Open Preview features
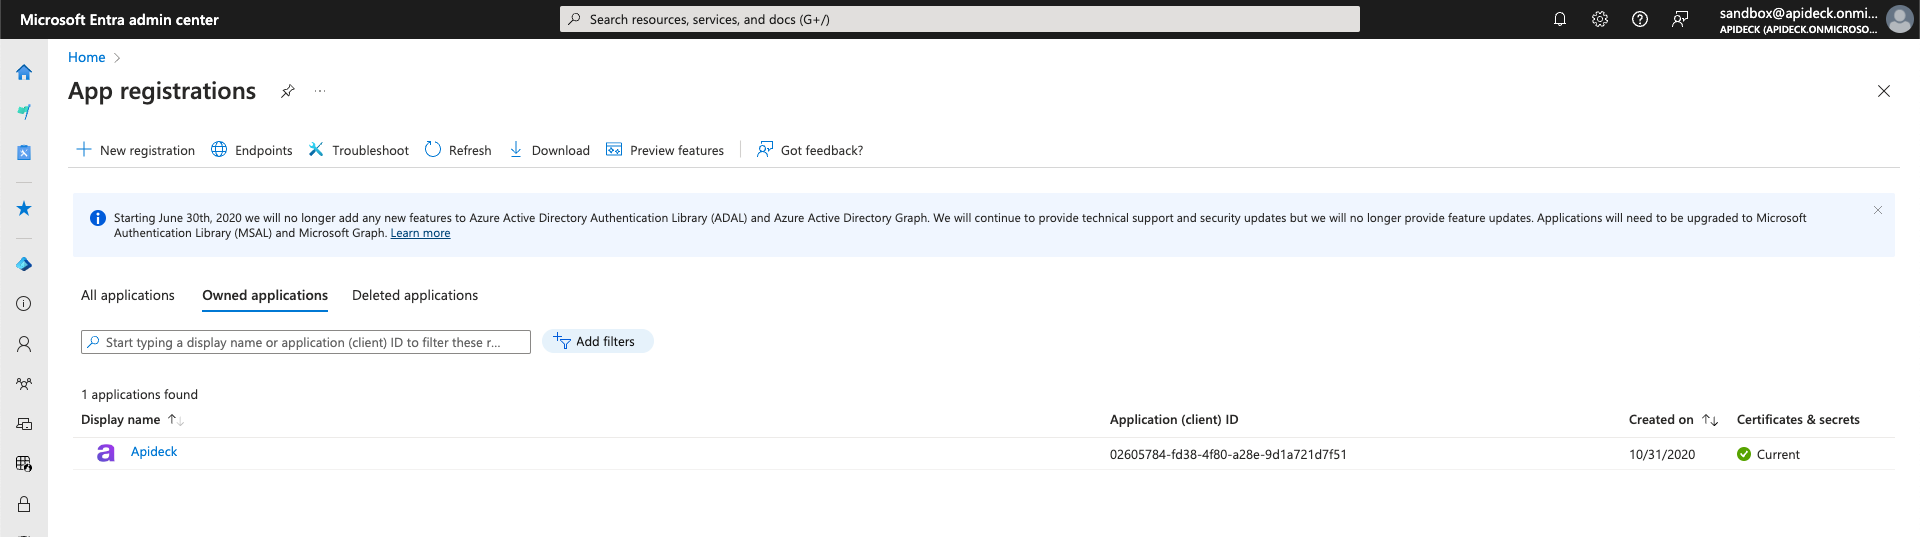 [x=665, y=150]
